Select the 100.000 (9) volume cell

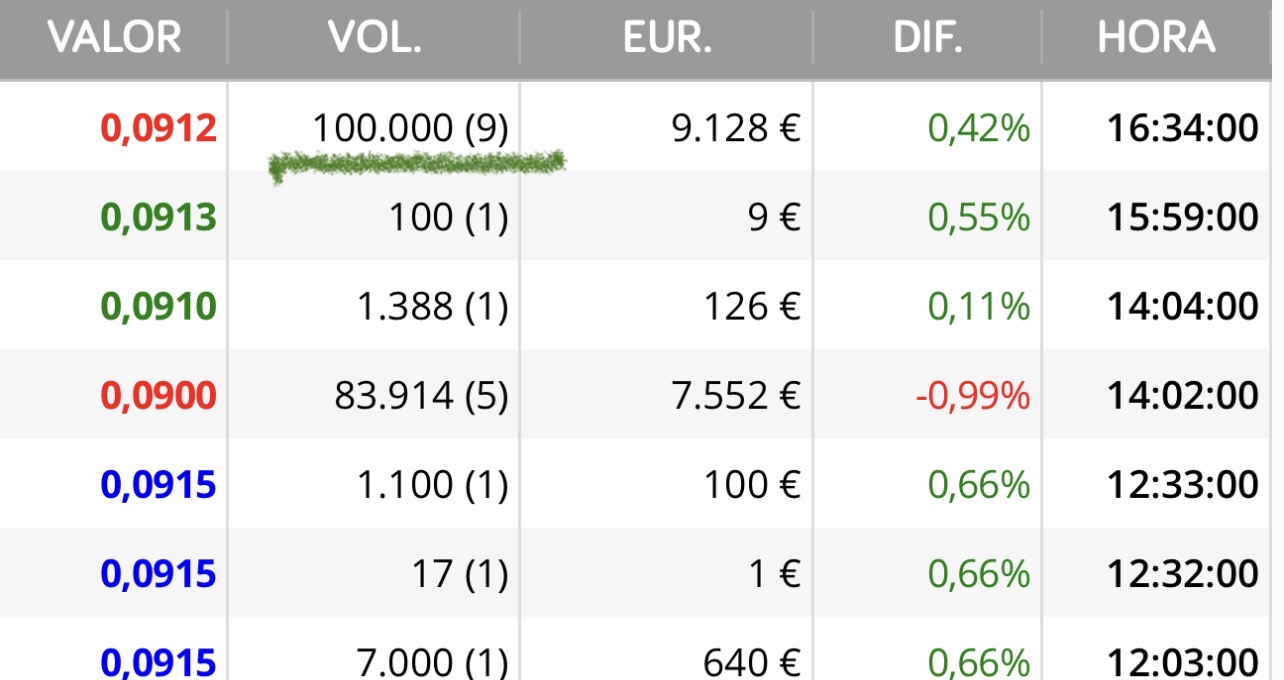point(410,129)
